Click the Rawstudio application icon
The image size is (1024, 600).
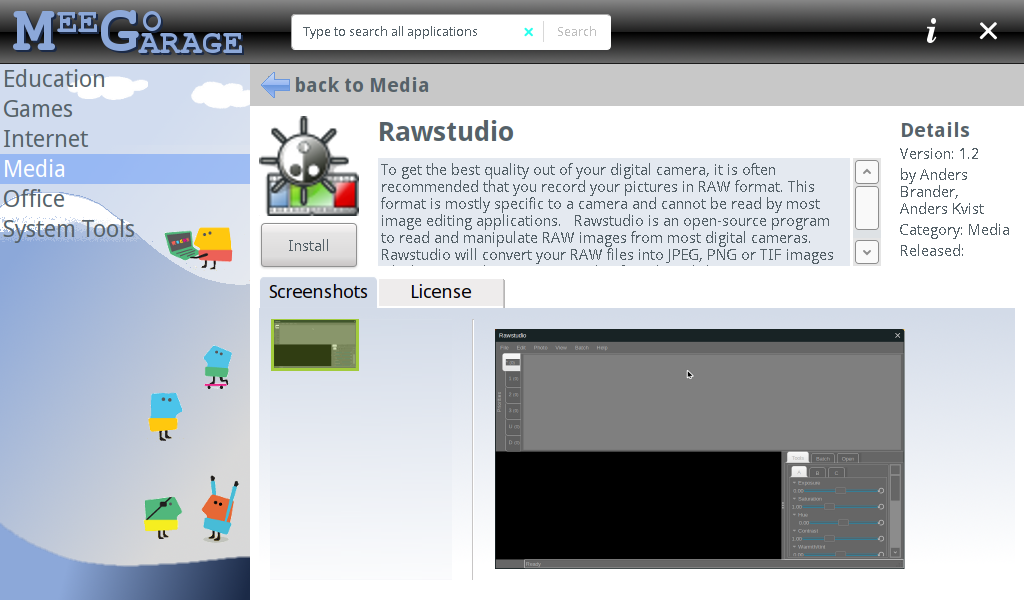pyautogui.click(x=308, y=166)
